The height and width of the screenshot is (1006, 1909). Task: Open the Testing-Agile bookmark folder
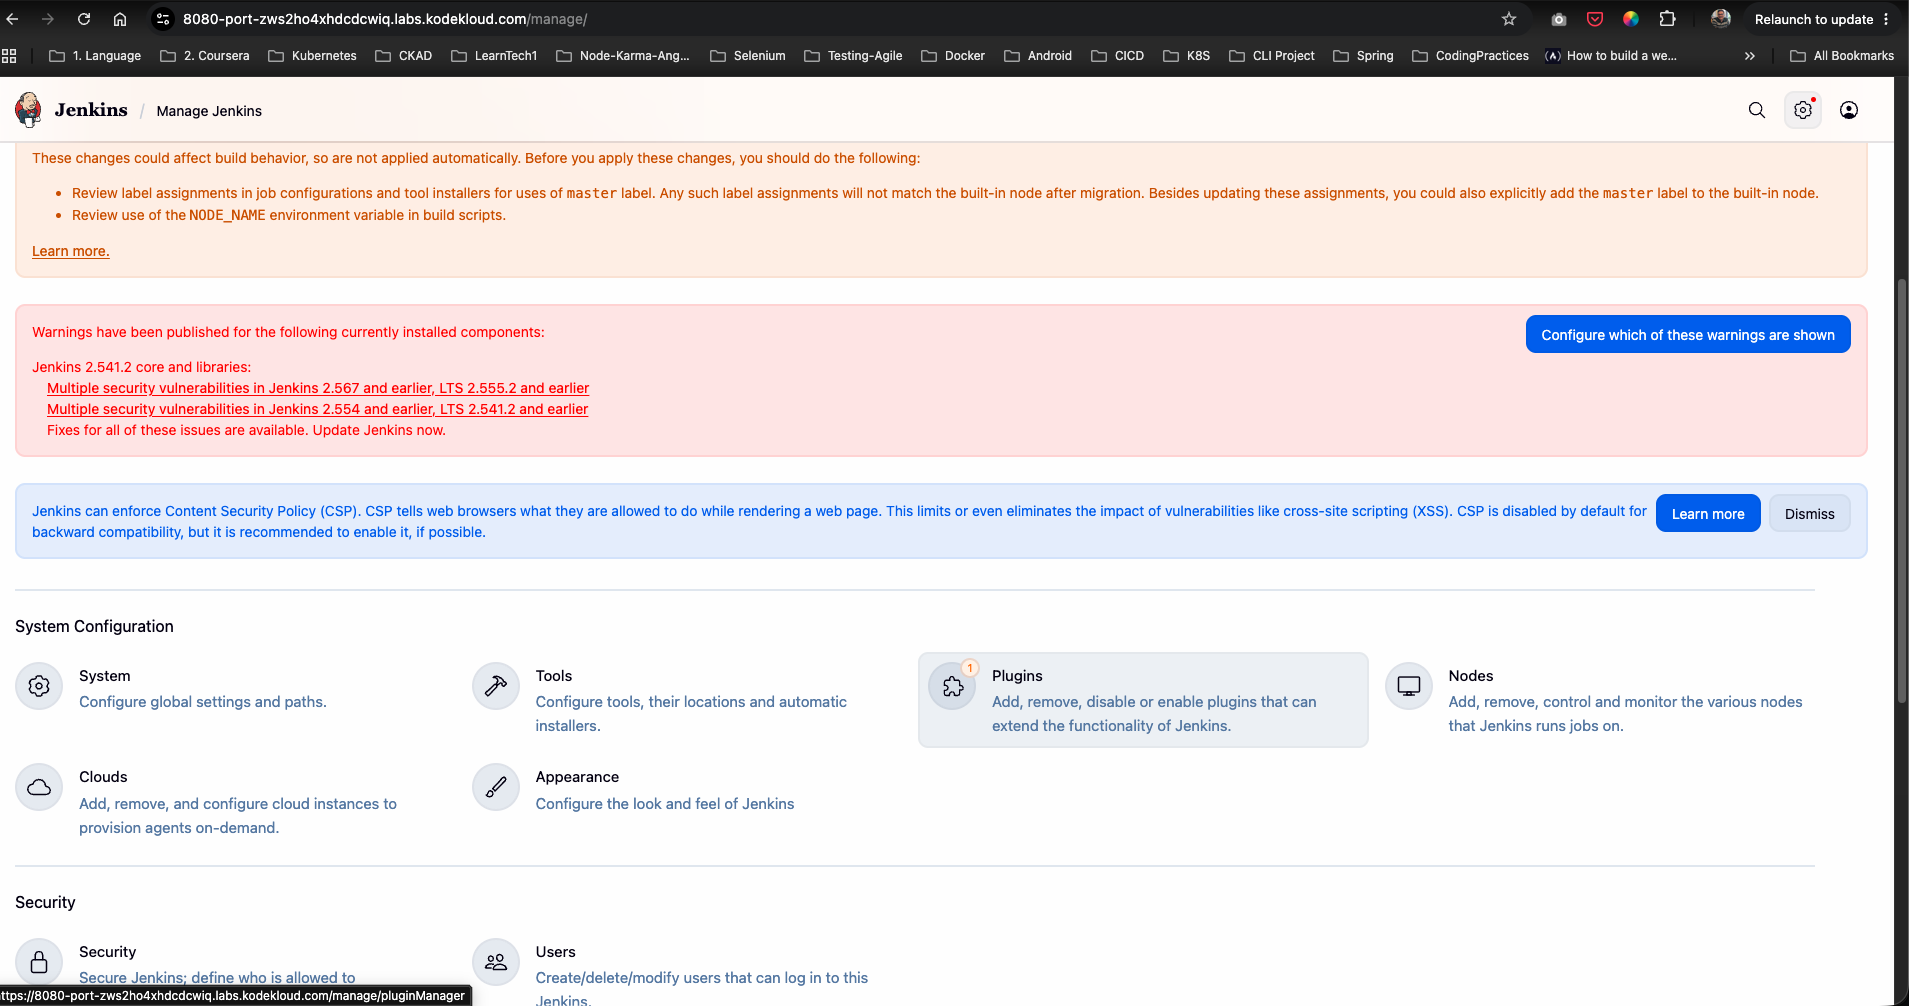[853, 56]
